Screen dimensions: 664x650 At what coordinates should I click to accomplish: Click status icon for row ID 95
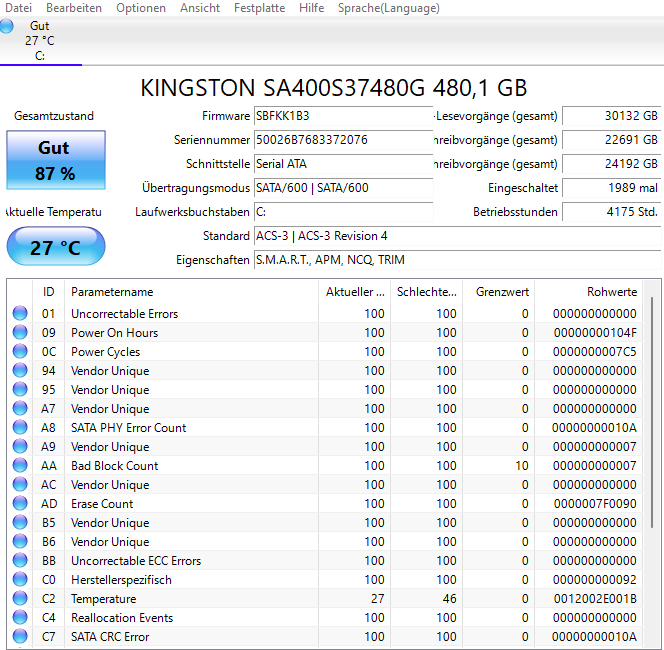[20, 389]
